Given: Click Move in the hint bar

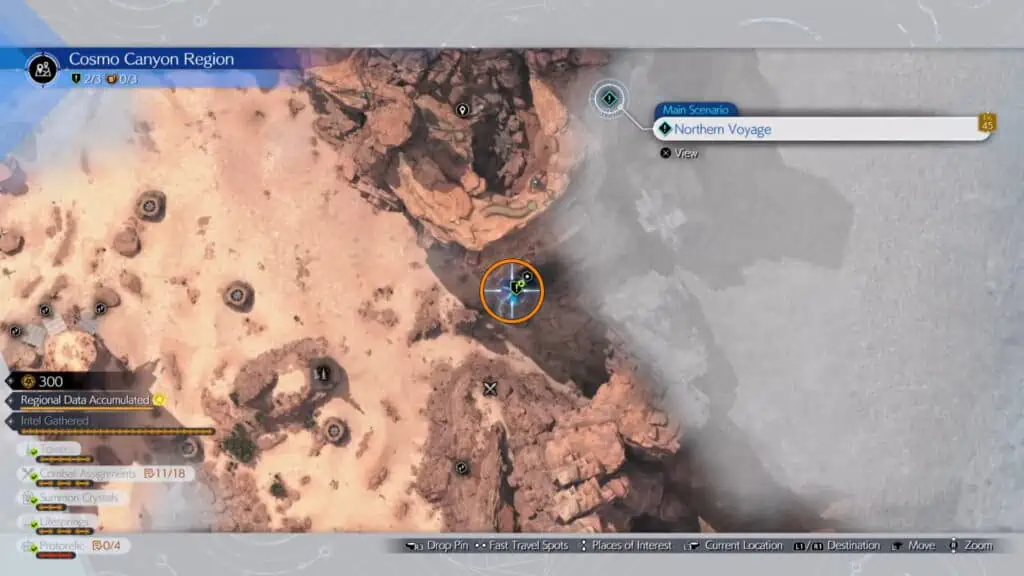Looking at the screenshot, I should 921,545.
